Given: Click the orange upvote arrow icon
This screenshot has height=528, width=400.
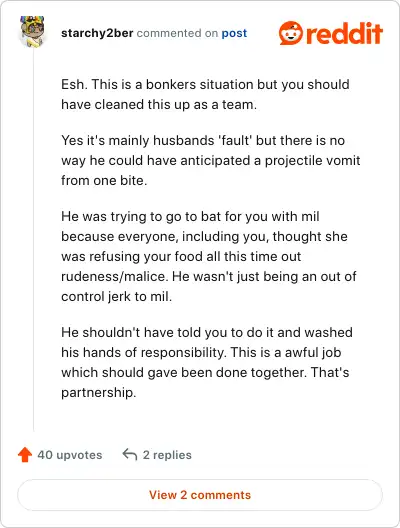Looking at the screenshot, I should 25,455.
